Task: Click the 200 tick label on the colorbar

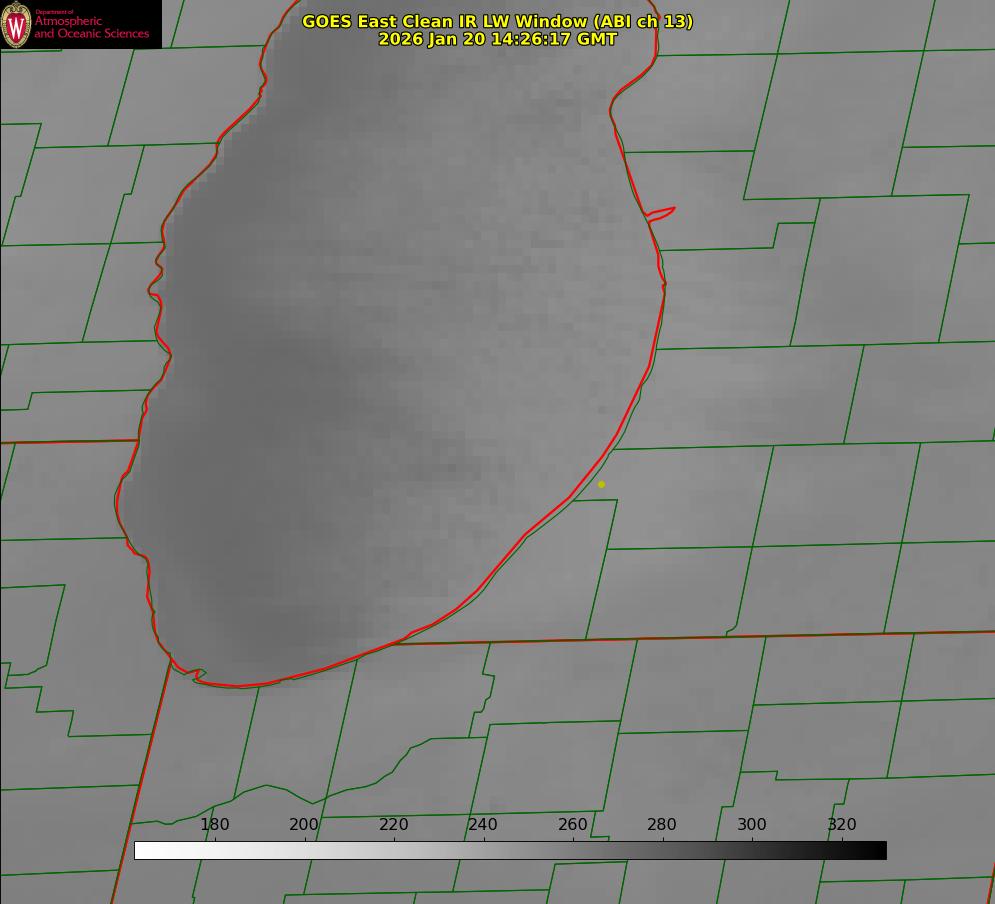Action: [x=304, y=825]
